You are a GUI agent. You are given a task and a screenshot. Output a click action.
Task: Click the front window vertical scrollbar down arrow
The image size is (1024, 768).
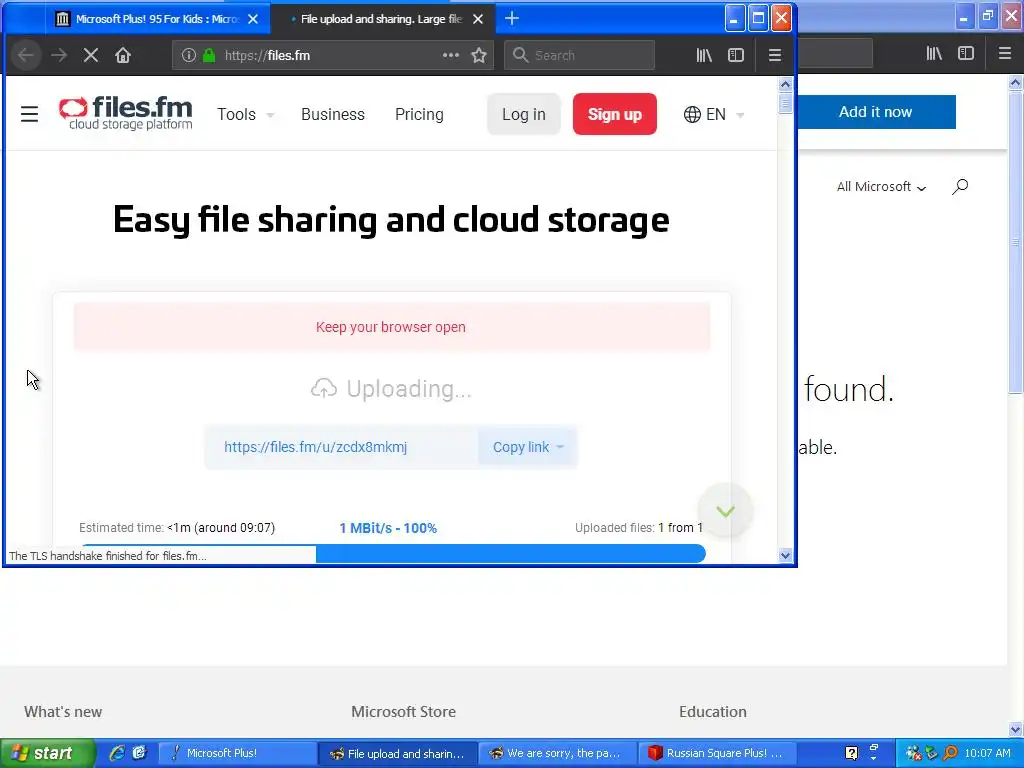coord(786,556)
